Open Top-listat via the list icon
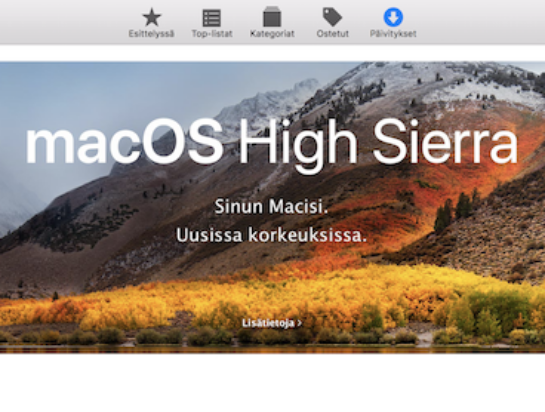Screen dimensions: 545x412 (x=212, y=18)
